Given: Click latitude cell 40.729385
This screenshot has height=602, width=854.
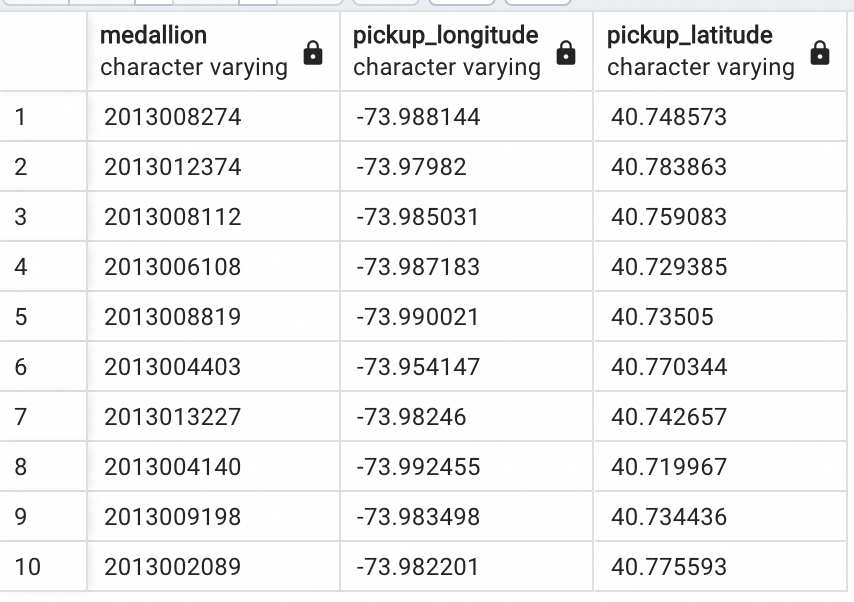Looking at the screenshot, I should pyautogui.click(x=669, y=267).
